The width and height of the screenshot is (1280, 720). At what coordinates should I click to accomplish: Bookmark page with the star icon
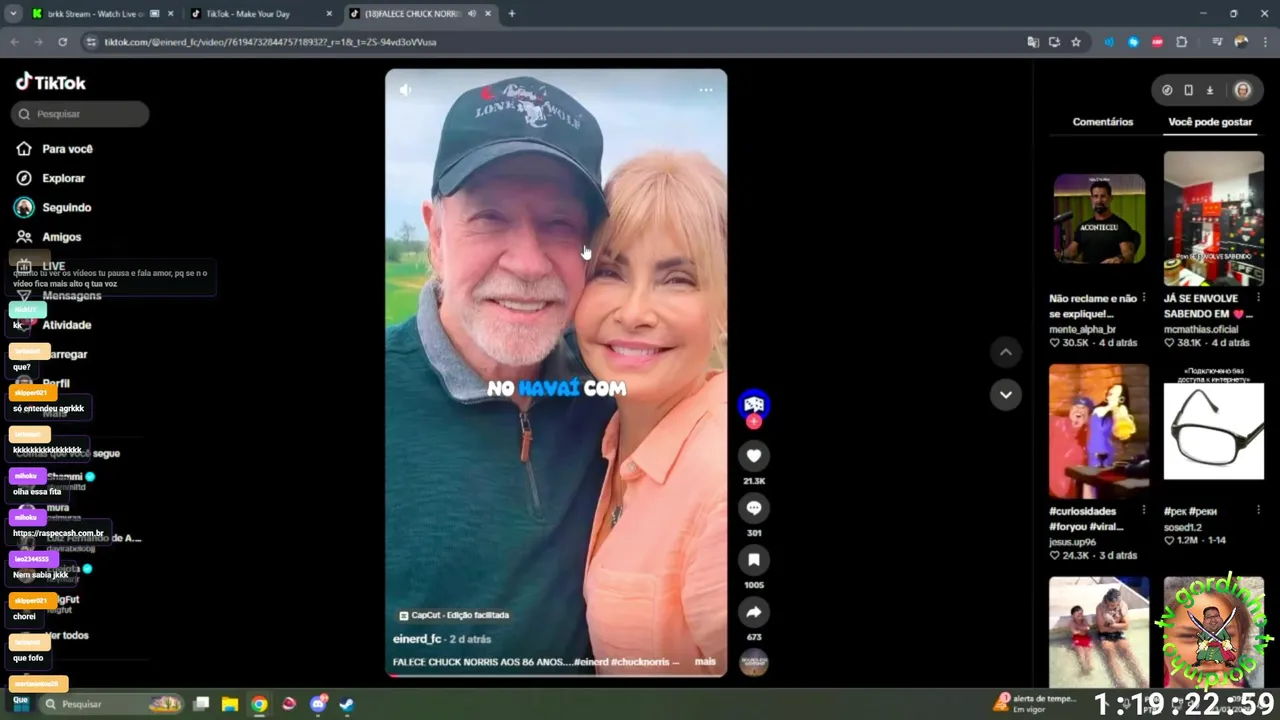(1076, 42)
